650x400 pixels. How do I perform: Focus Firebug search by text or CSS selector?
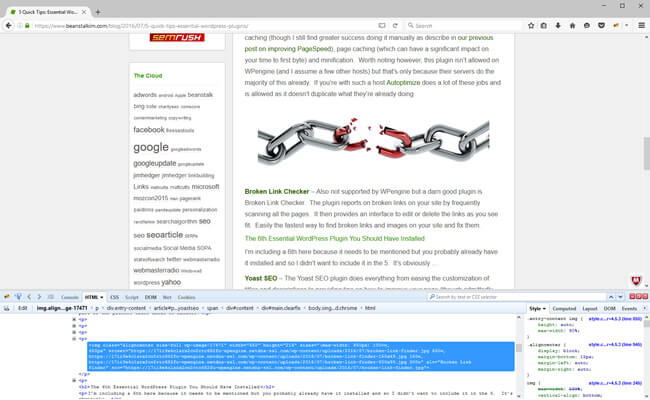pos(517,297)
